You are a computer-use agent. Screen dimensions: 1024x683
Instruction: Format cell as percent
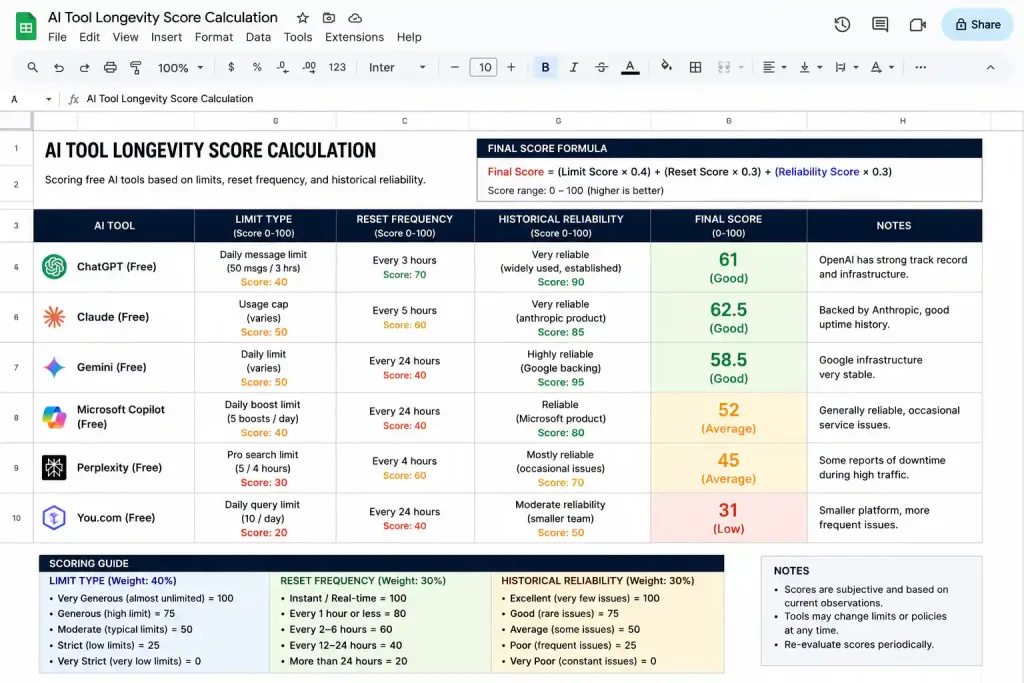tap(257, 67)
